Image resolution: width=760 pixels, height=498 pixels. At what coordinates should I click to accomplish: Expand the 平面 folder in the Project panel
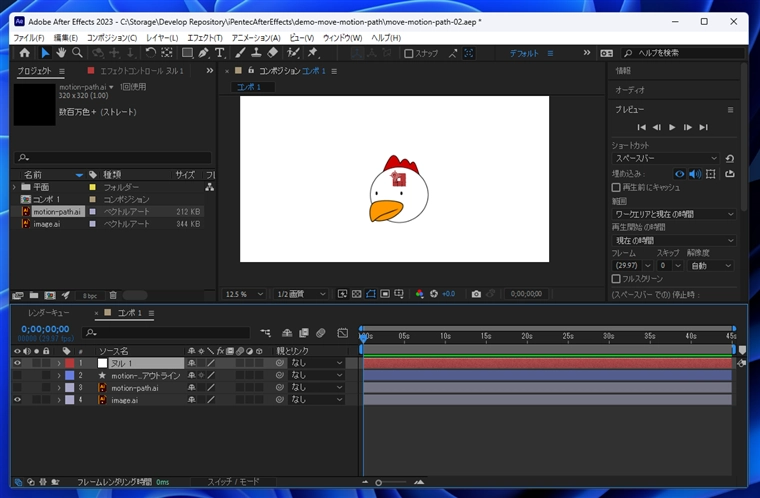pyautogui.click(x=14, y=187)
